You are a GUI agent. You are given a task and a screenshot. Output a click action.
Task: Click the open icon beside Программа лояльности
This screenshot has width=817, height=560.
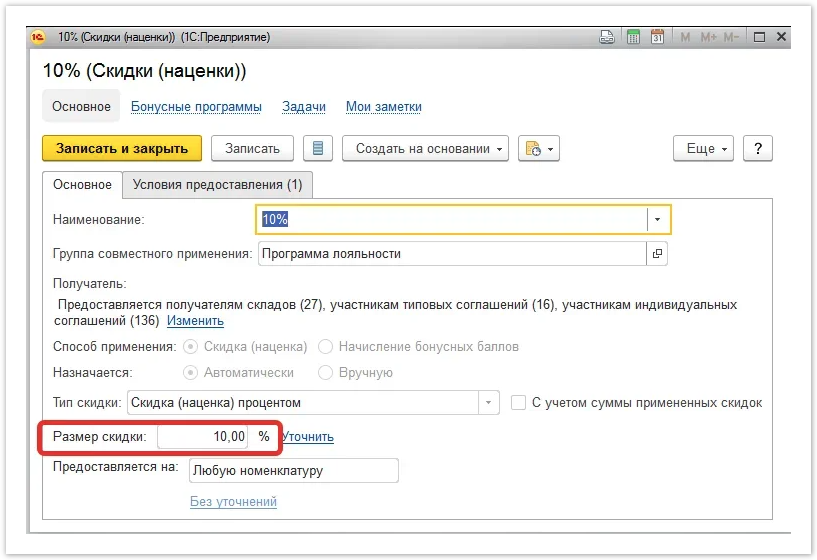click(657, 254)
